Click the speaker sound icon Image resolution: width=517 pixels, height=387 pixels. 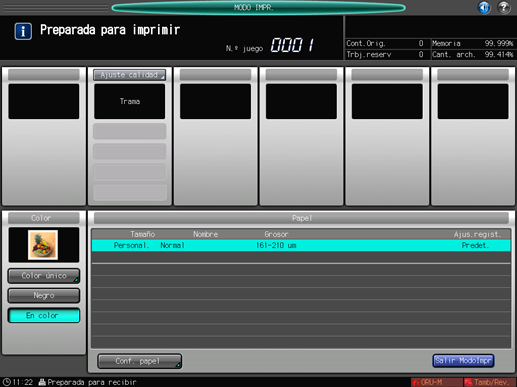pos(484,7)
